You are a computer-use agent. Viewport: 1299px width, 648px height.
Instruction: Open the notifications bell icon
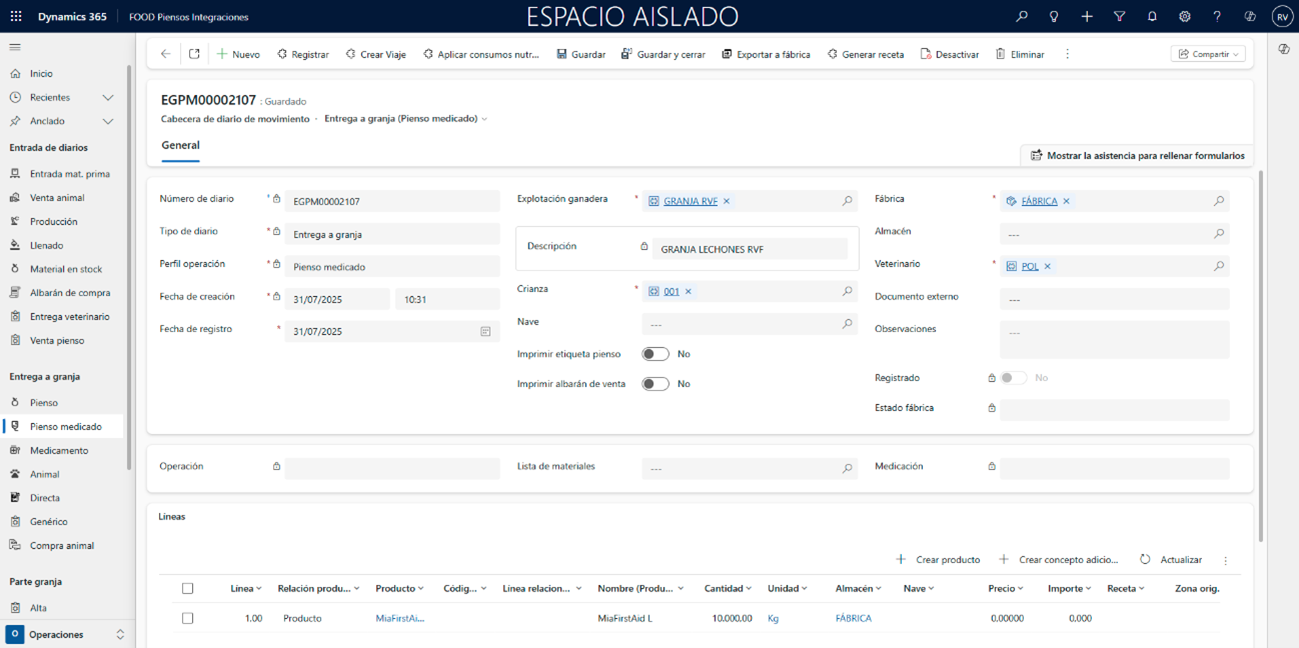click(1152, 17)
